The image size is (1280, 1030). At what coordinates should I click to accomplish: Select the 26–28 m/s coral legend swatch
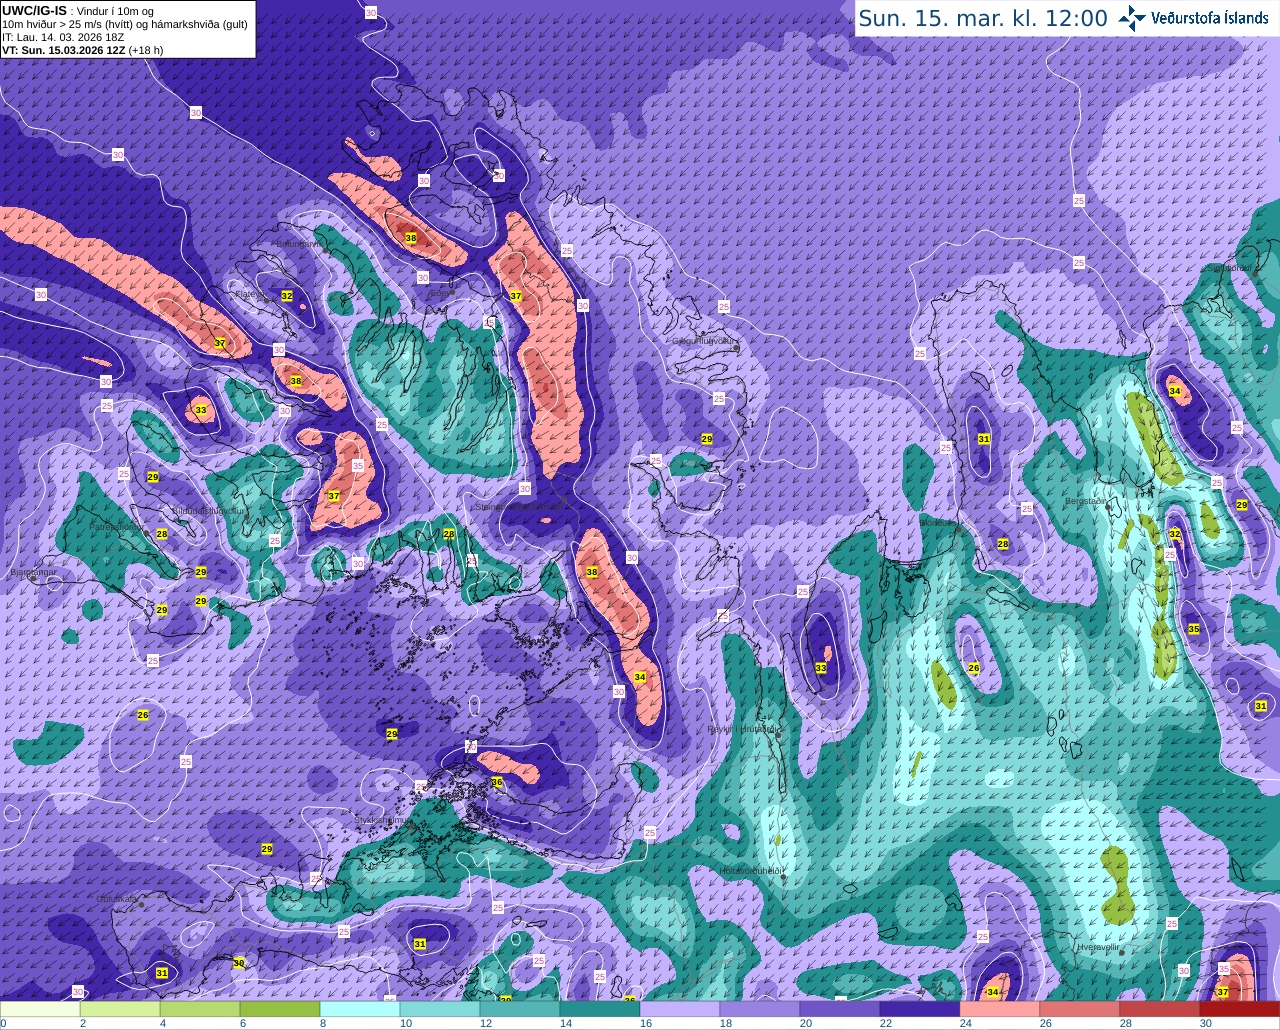(1080, 1009)
